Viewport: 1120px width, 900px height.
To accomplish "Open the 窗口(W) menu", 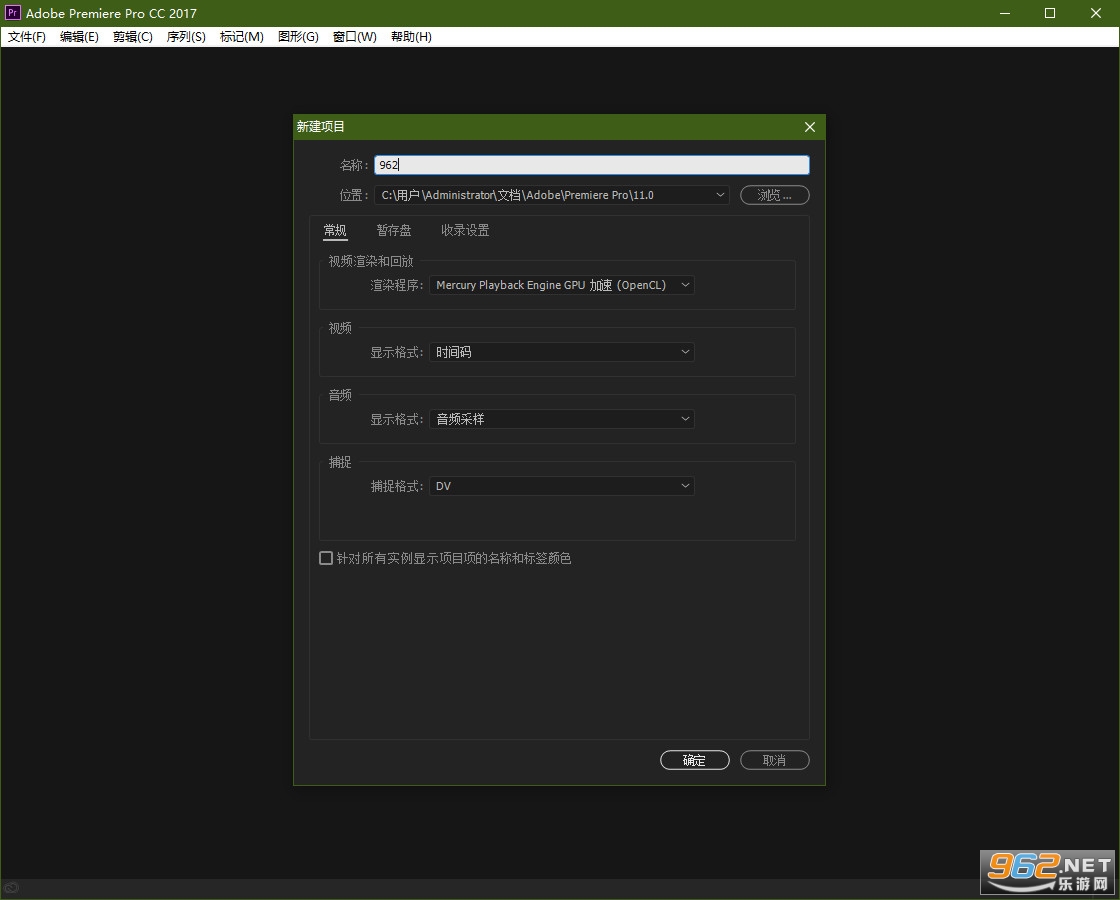I will 354,37.
